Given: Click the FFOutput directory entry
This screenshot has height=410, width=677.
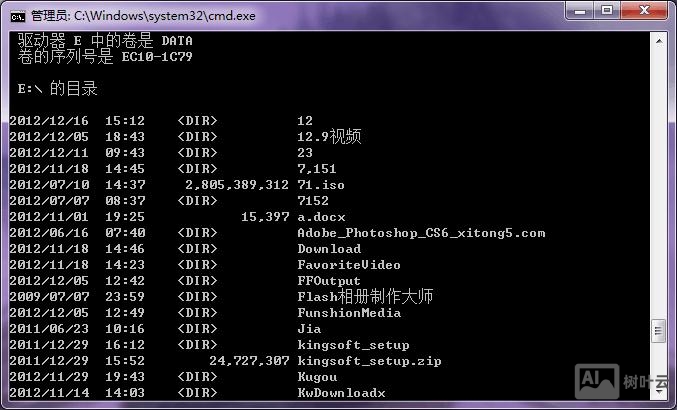Looking at the screenshot, I should pyautogui.click(x=329, y=281).
